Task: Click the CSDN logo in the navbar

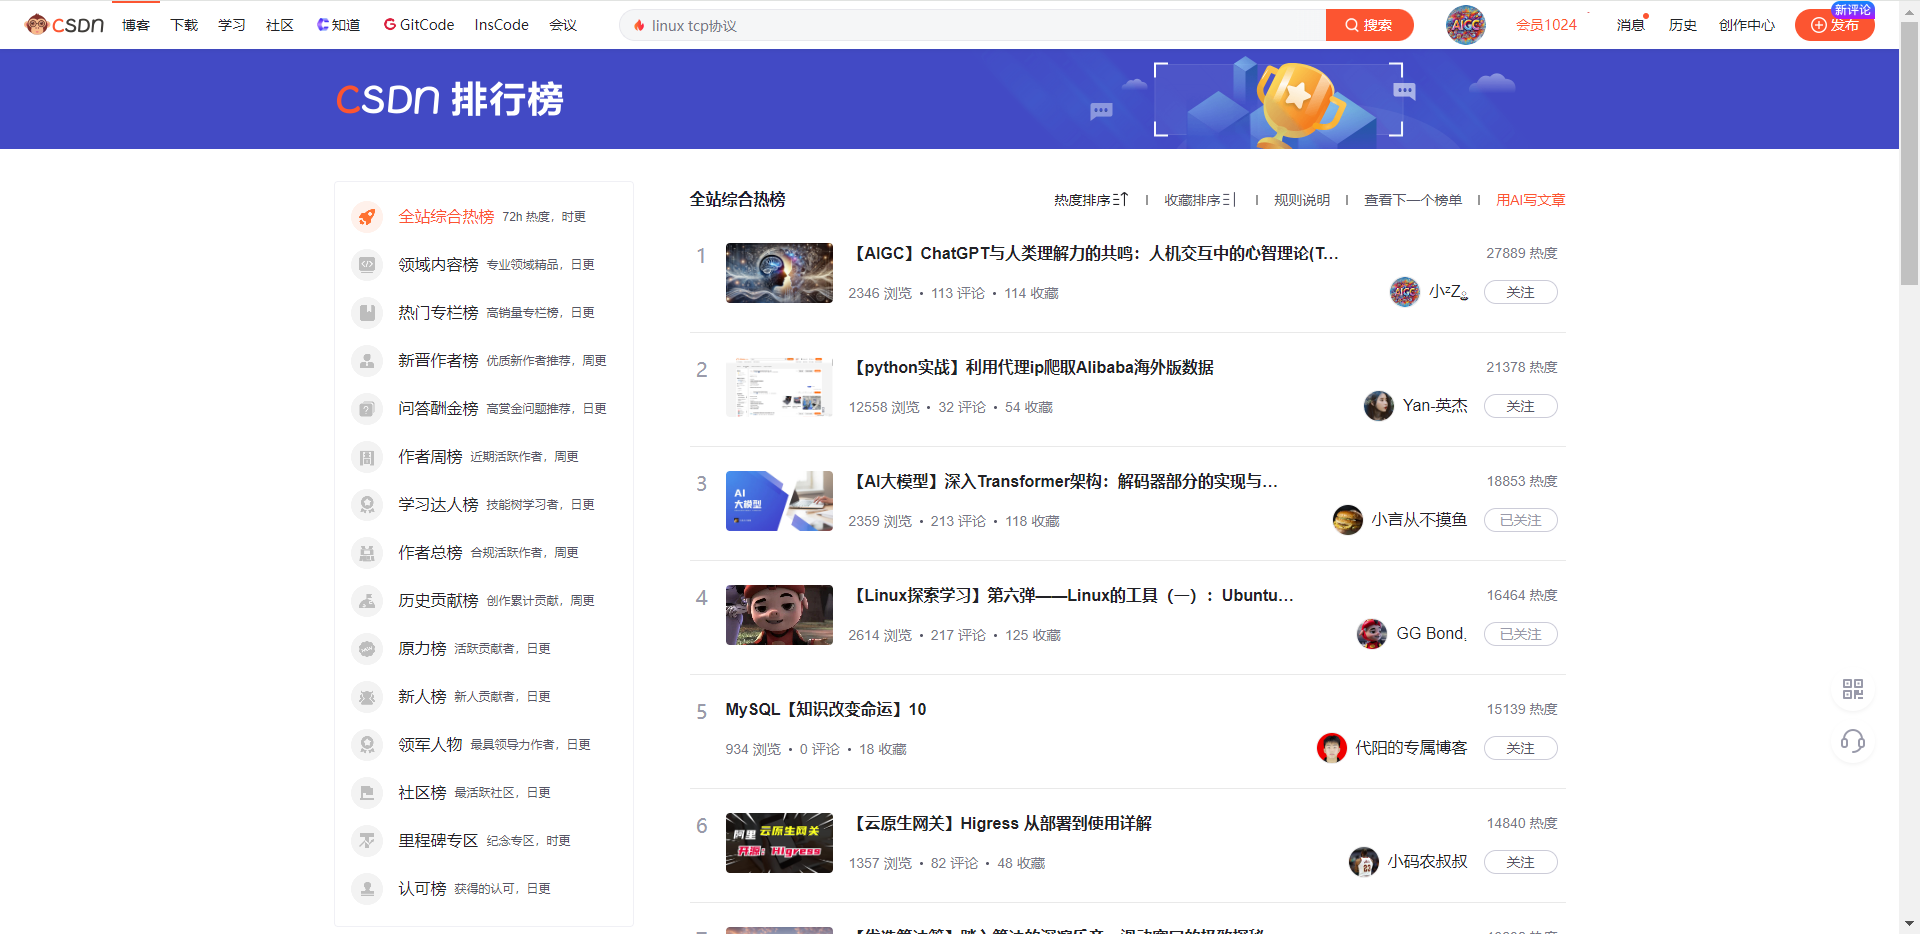Action: pos(65,25)
